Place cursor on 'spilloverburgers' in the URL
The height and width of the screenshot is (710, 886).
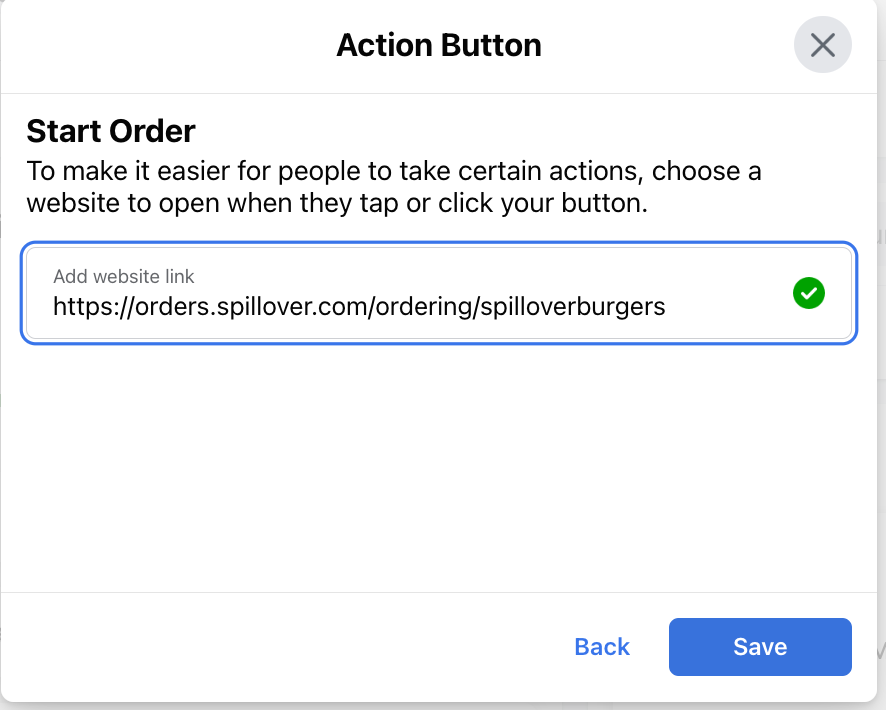[573, 307]
